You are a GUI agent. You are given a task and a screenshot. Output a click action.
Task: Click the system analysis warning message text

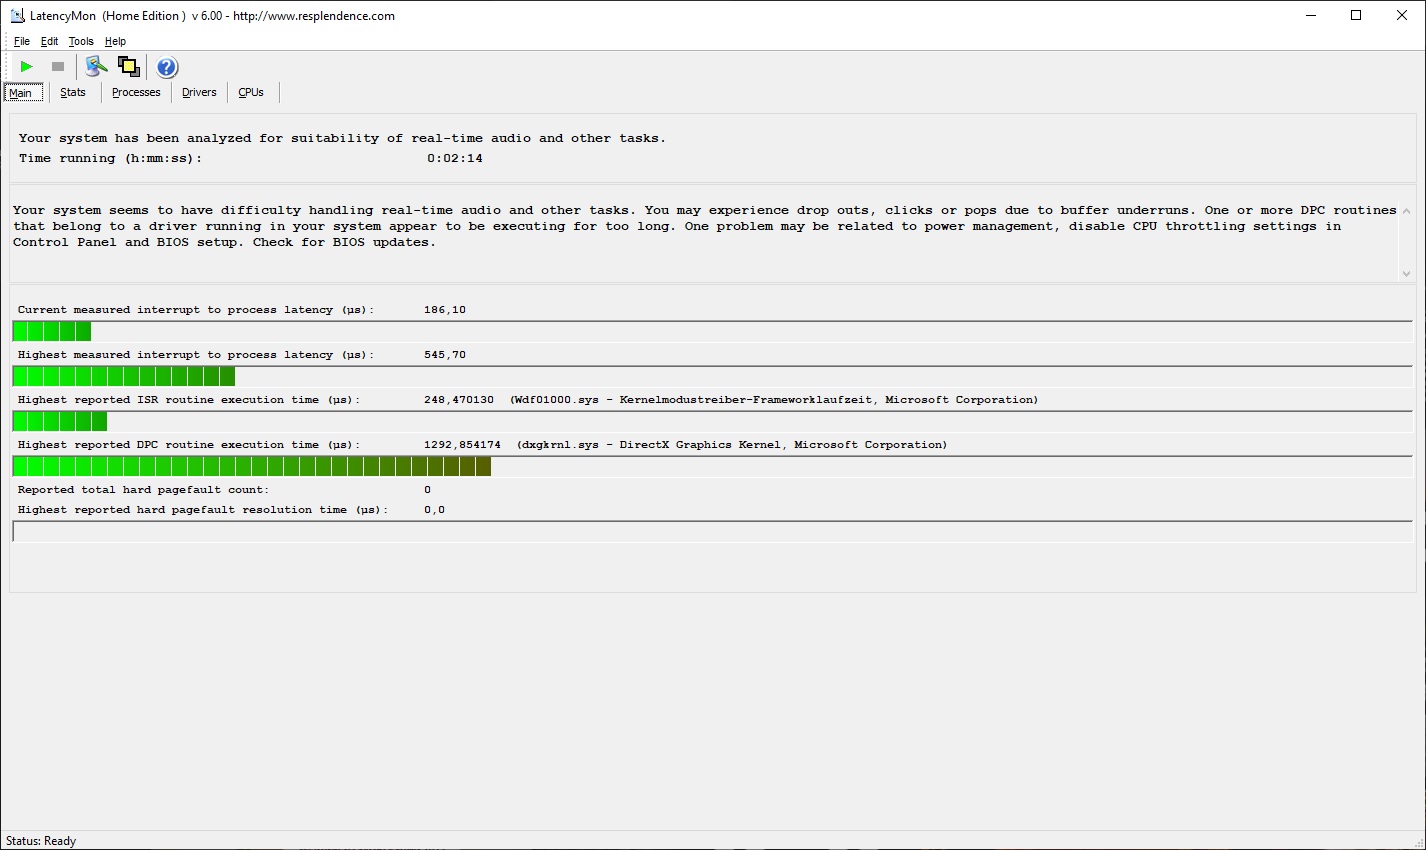point(705,226)
